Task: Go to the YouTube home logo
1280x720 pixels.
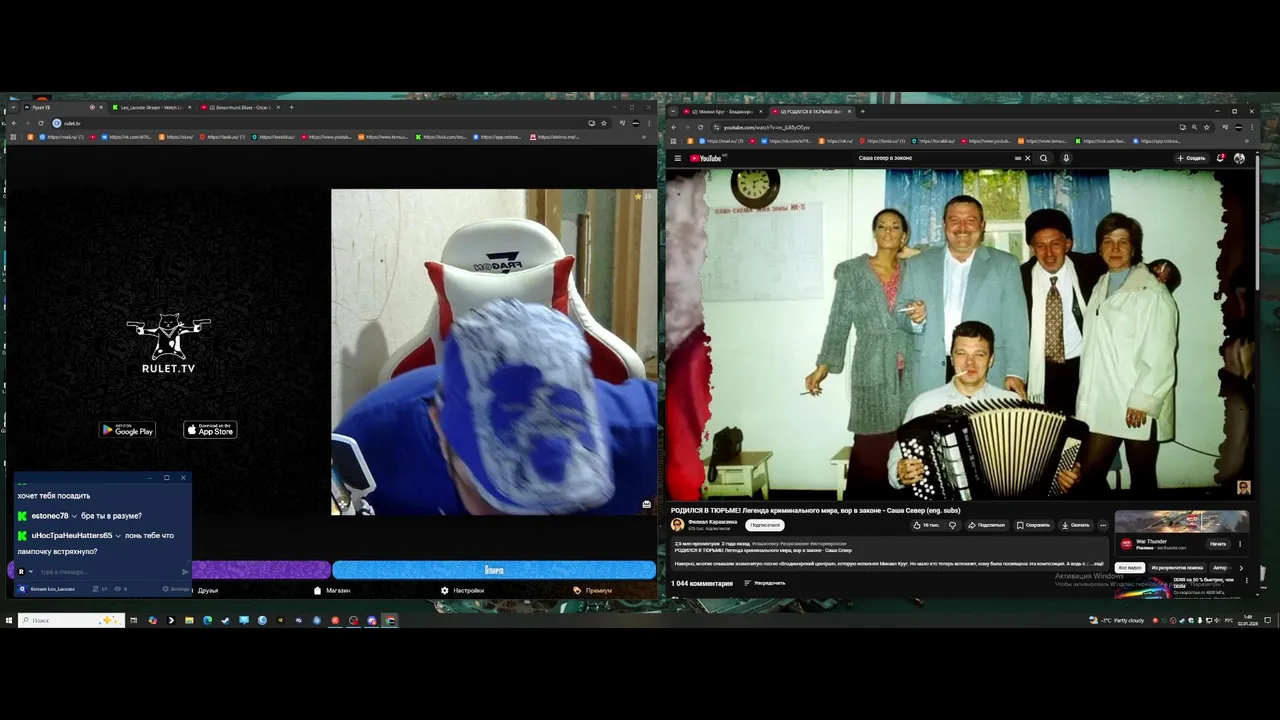Action: tap(706, 158)
